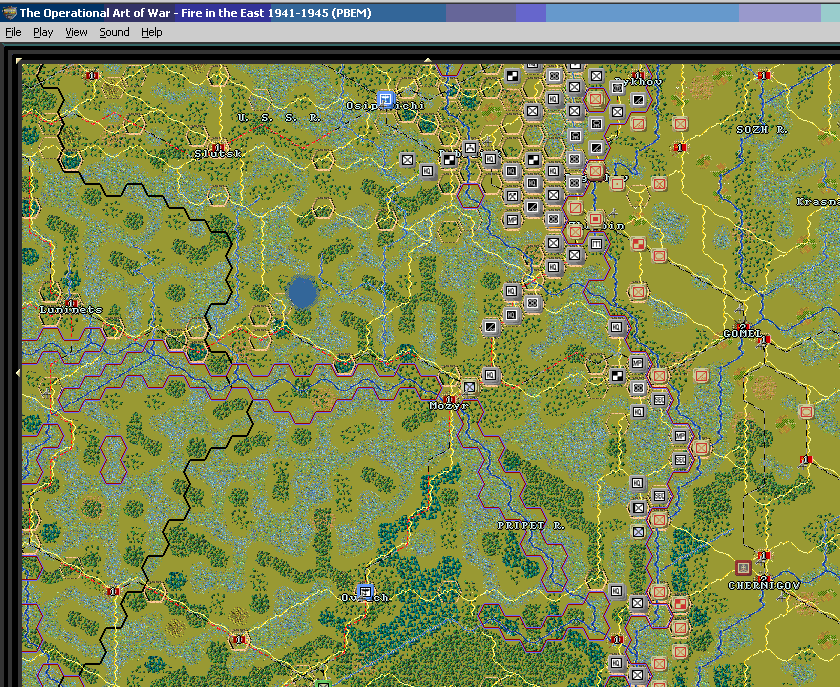Click the SOZH R. river label
The width and height of the screenshot is (840, 687).
point(762,130)
